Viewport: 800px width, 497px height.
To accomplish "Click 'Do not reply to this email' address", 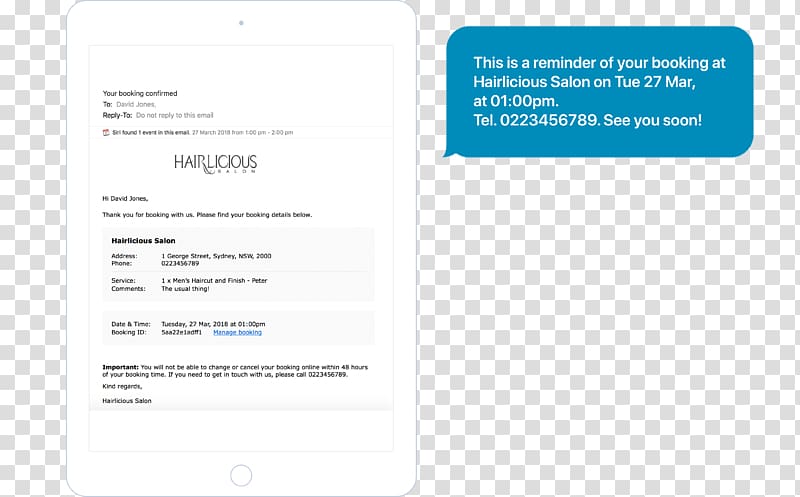I will click(174, 115).
